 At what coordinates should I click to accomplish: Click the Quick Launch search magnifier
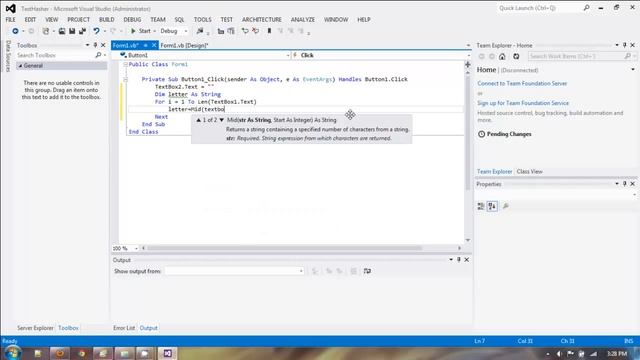tap(587, 8)
